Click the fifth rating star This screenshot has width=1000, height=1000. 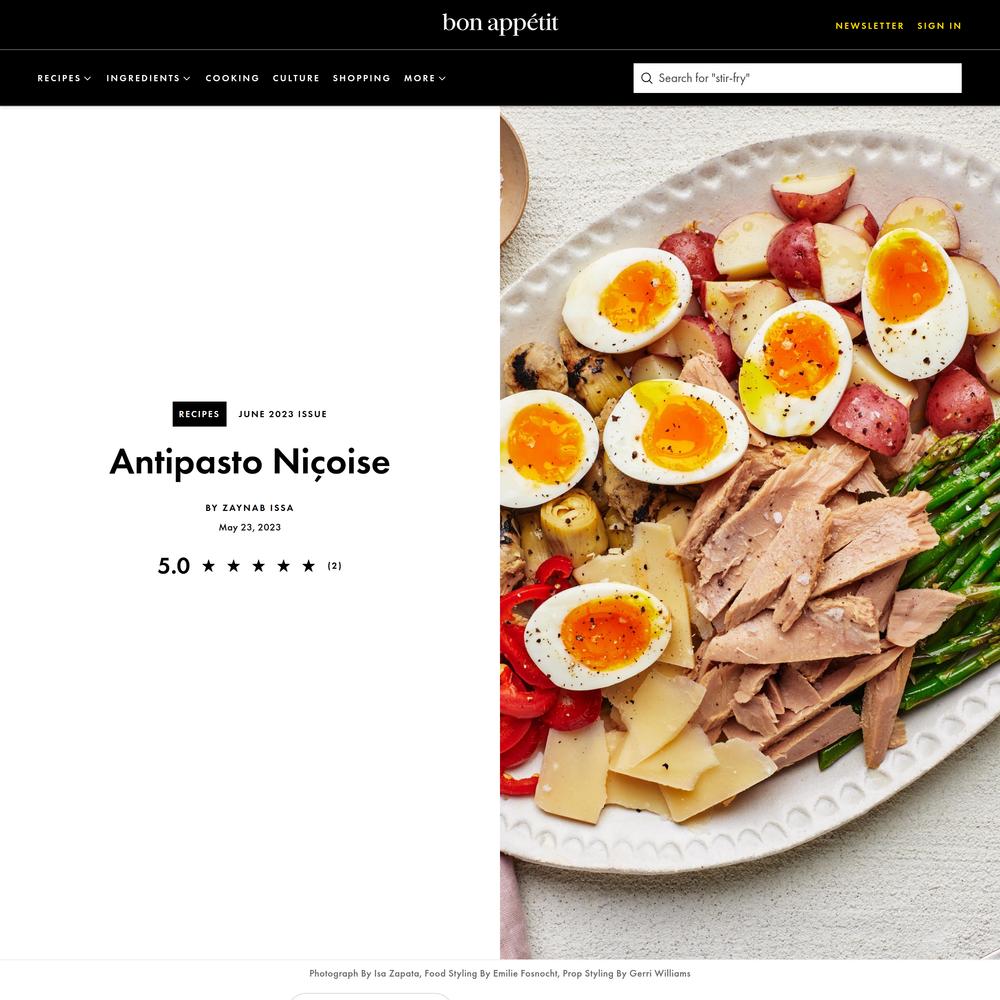click(309, 566)
